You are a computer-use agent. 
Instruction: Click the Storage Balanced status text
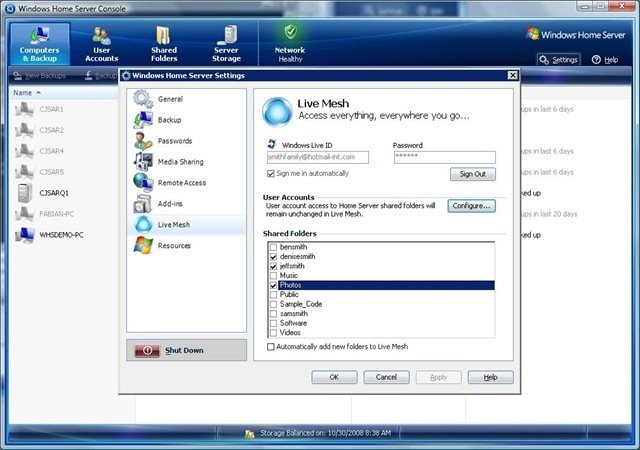(x=325, y=433)
